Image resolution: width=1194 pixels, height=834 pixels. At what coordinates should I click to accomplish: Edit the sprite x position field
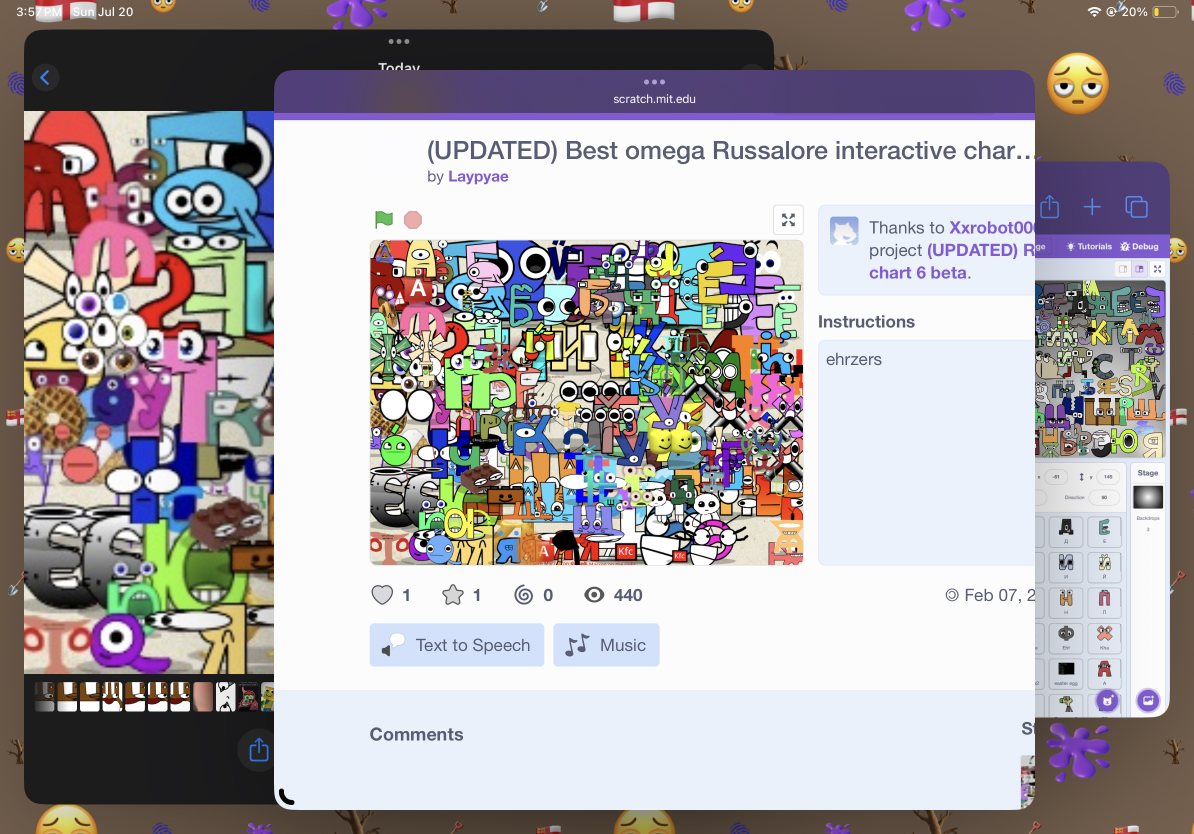[x=1055, y=477]
